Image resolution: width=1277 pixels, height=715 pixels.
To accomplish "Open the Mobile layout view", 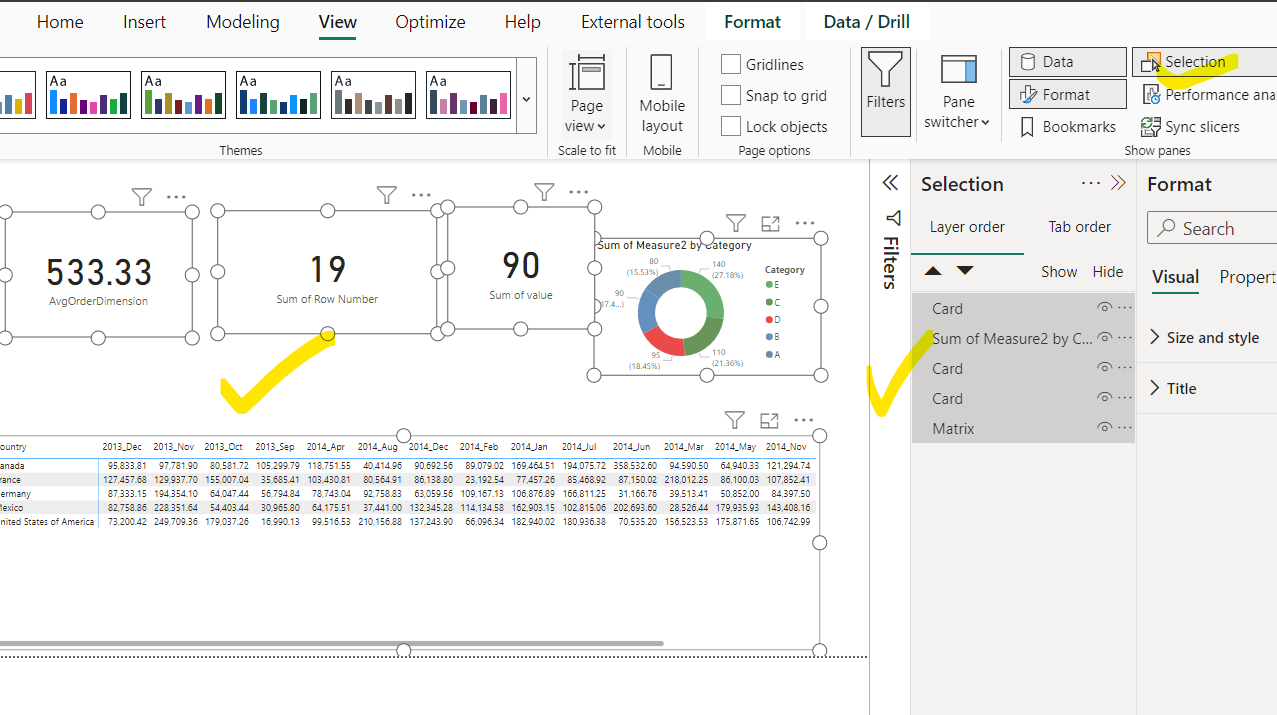I will click(x=662, y=94).
